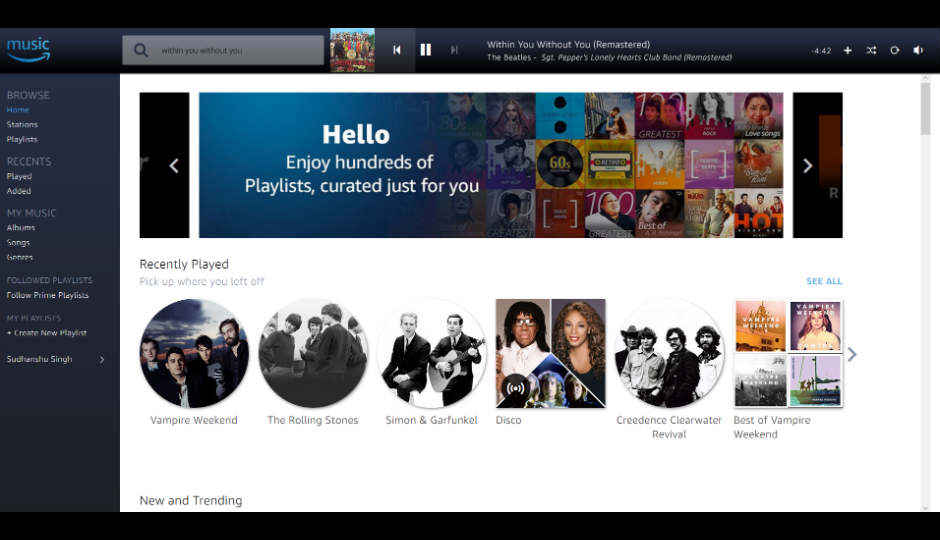Click the Amazon Music logo
The image size is (940, 540).
click(x=28, y=50)
